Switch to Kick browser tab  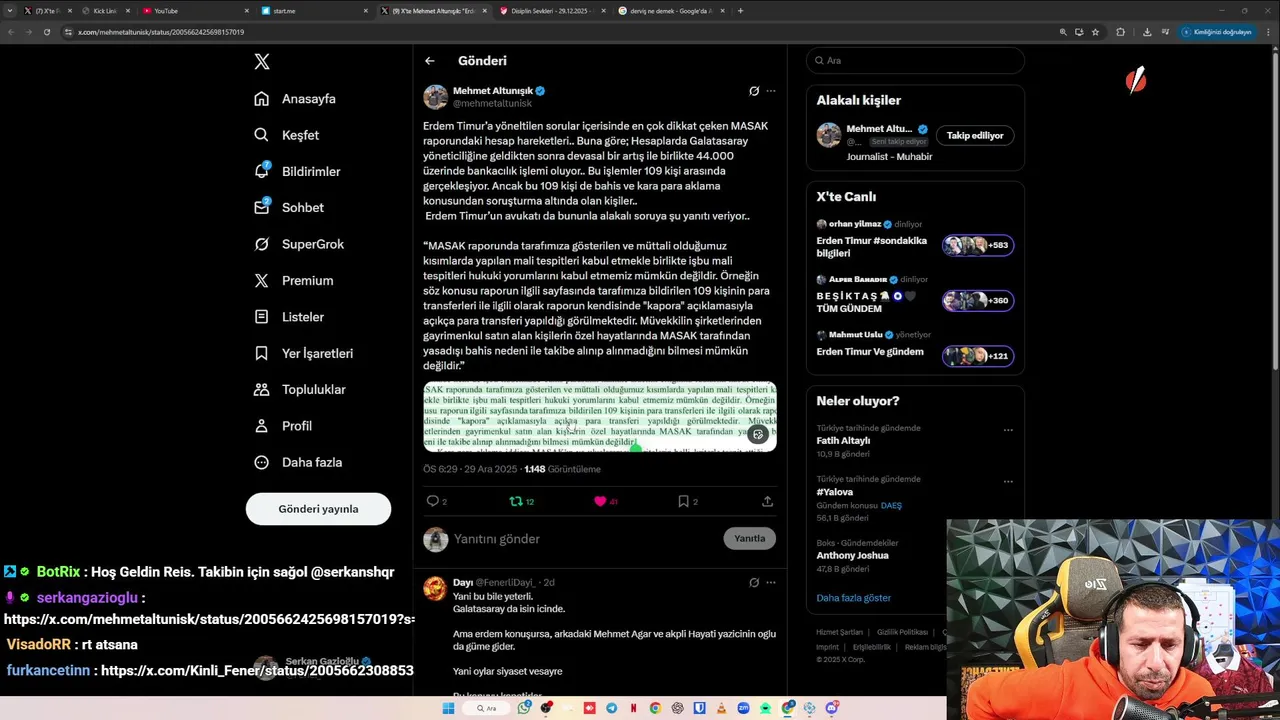pyautogui.click(x=105, y=11)
